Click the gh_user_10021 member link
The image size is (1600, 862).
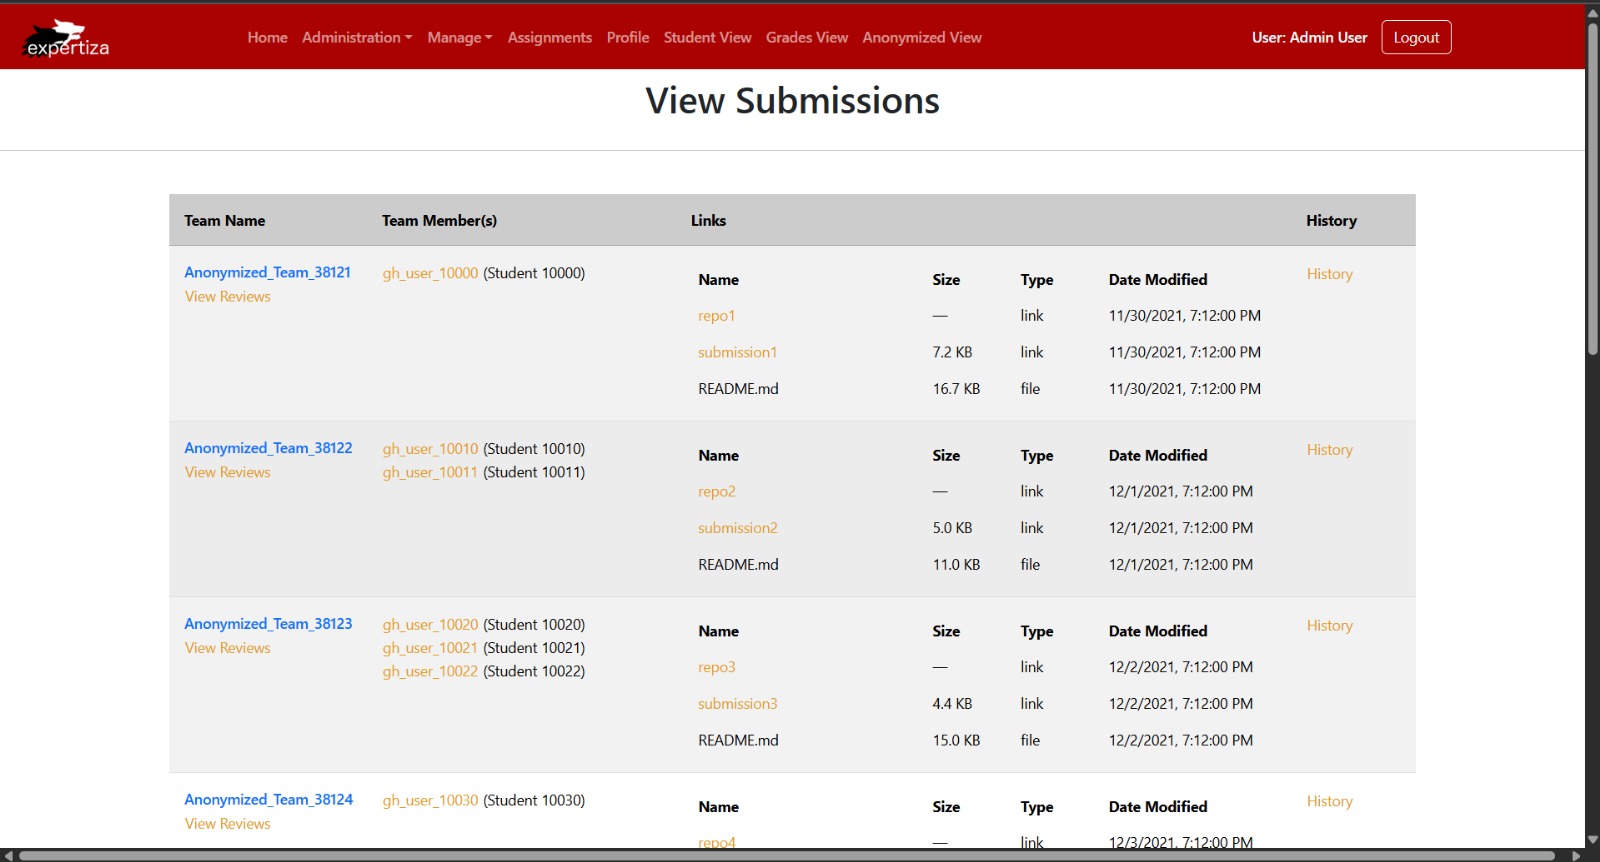coord(430,648)
